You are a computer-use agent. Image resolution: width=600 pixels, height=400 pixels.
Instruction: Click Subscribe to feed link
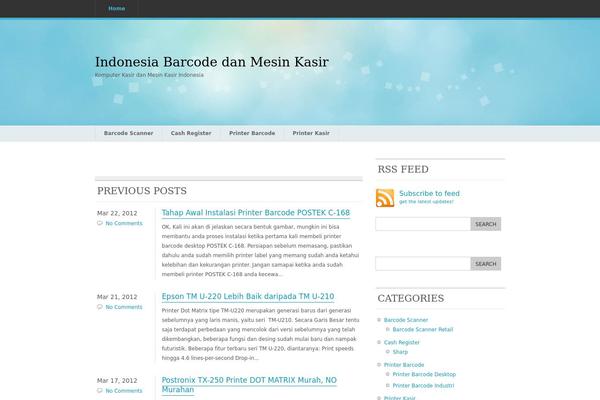(429, 194)
